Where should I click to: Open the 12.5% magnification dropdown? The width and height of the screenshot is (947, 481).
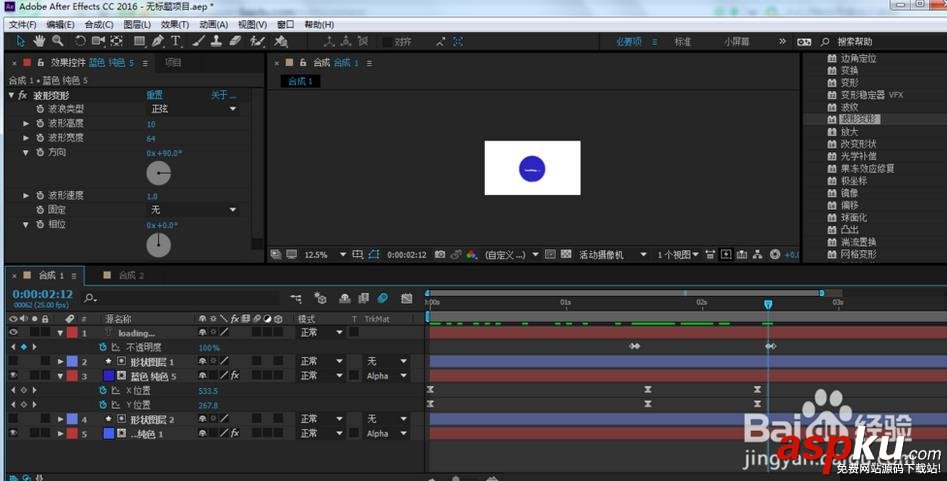[x=325, y=254]
